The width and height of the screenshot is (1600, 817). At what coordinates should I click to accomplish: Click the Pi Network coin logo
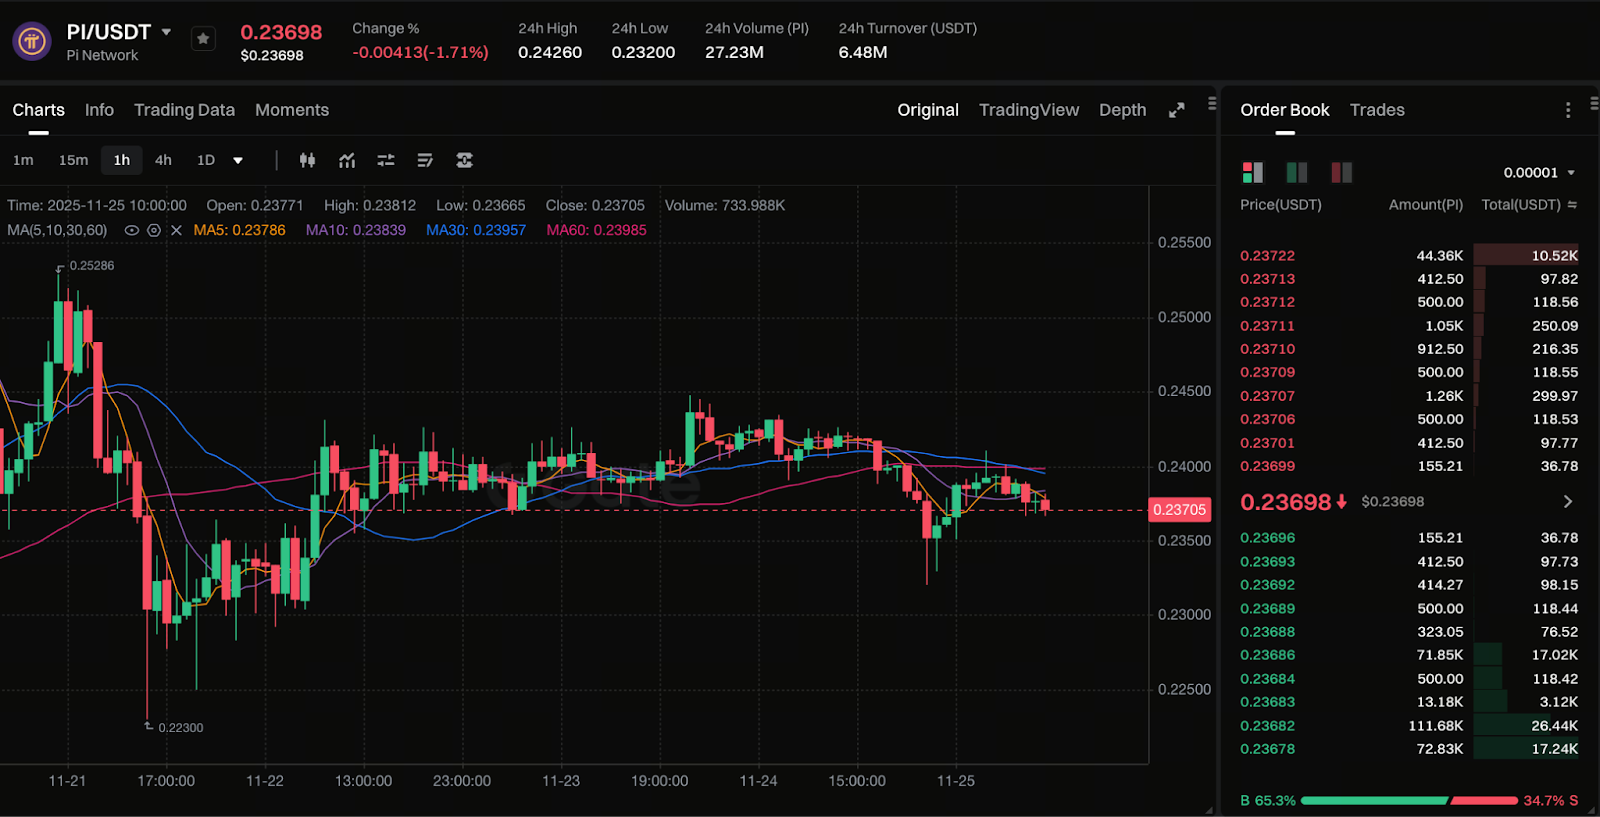[x=32, y=41]
